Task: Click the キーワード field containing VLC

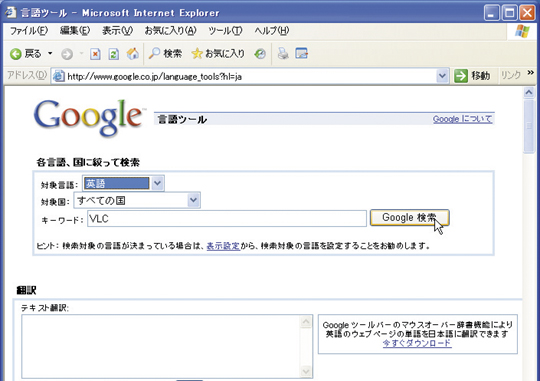Action: [x=227, y=219]
